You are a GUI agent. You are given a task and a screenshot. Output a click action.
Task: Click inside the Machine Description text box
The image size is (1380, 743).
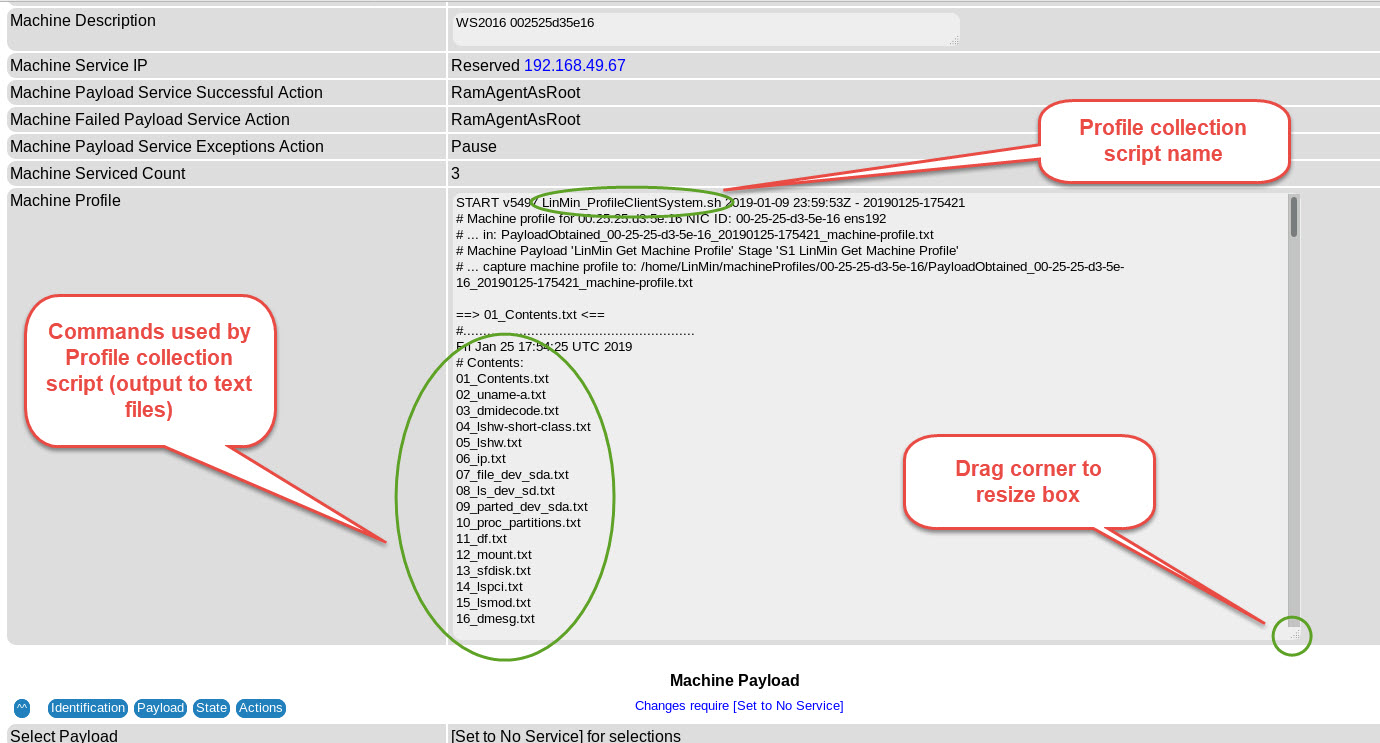click(x=705, y=28)
